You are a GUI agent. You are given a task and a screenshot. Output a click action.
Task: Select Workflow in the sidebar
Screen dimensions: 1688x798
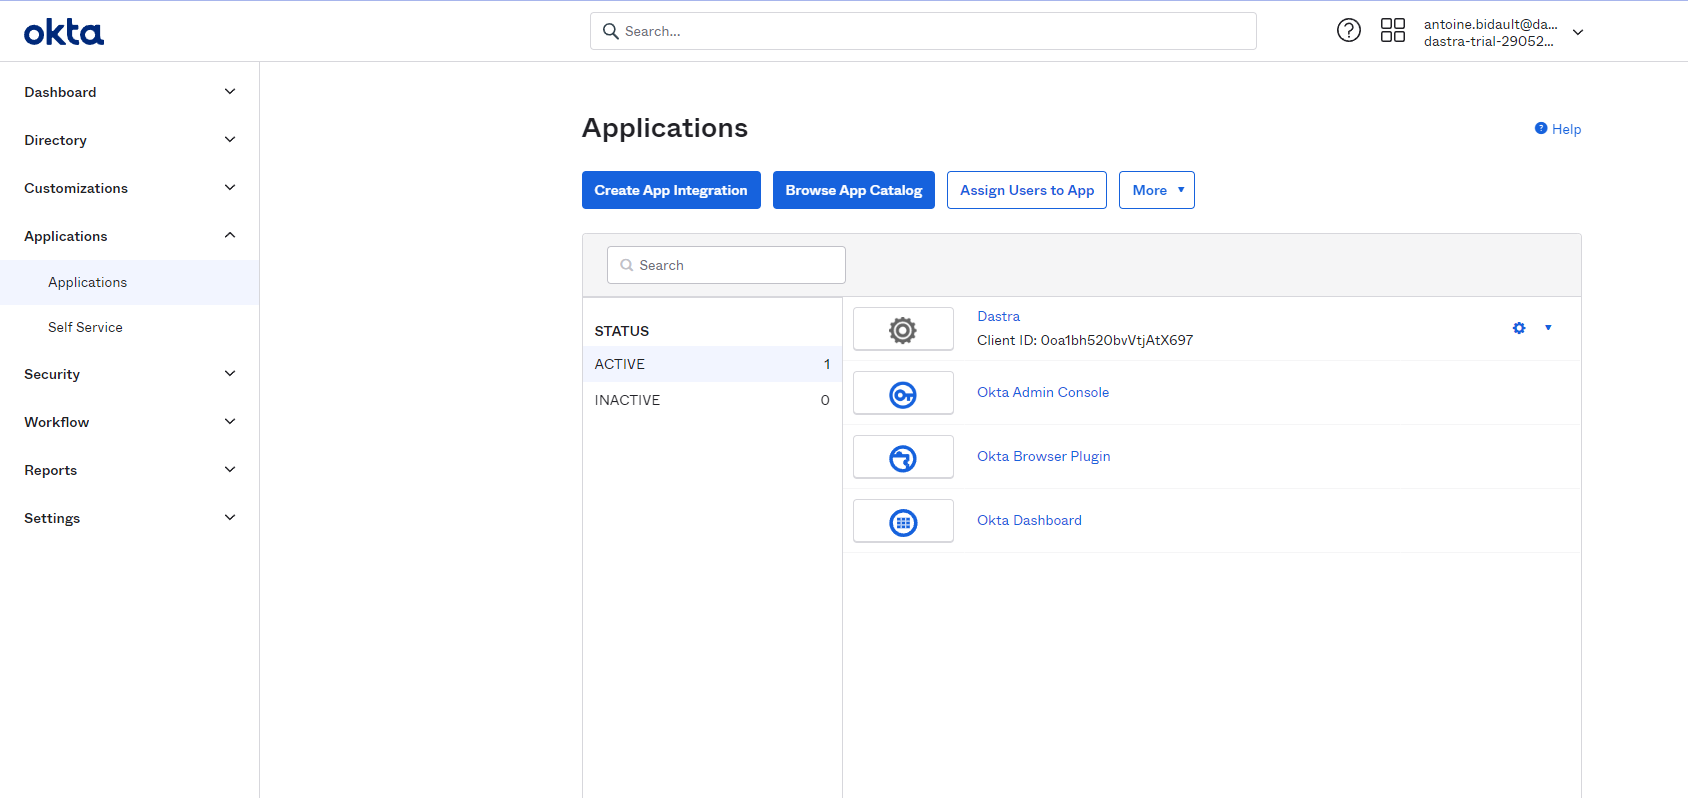[x=57, y=422]
